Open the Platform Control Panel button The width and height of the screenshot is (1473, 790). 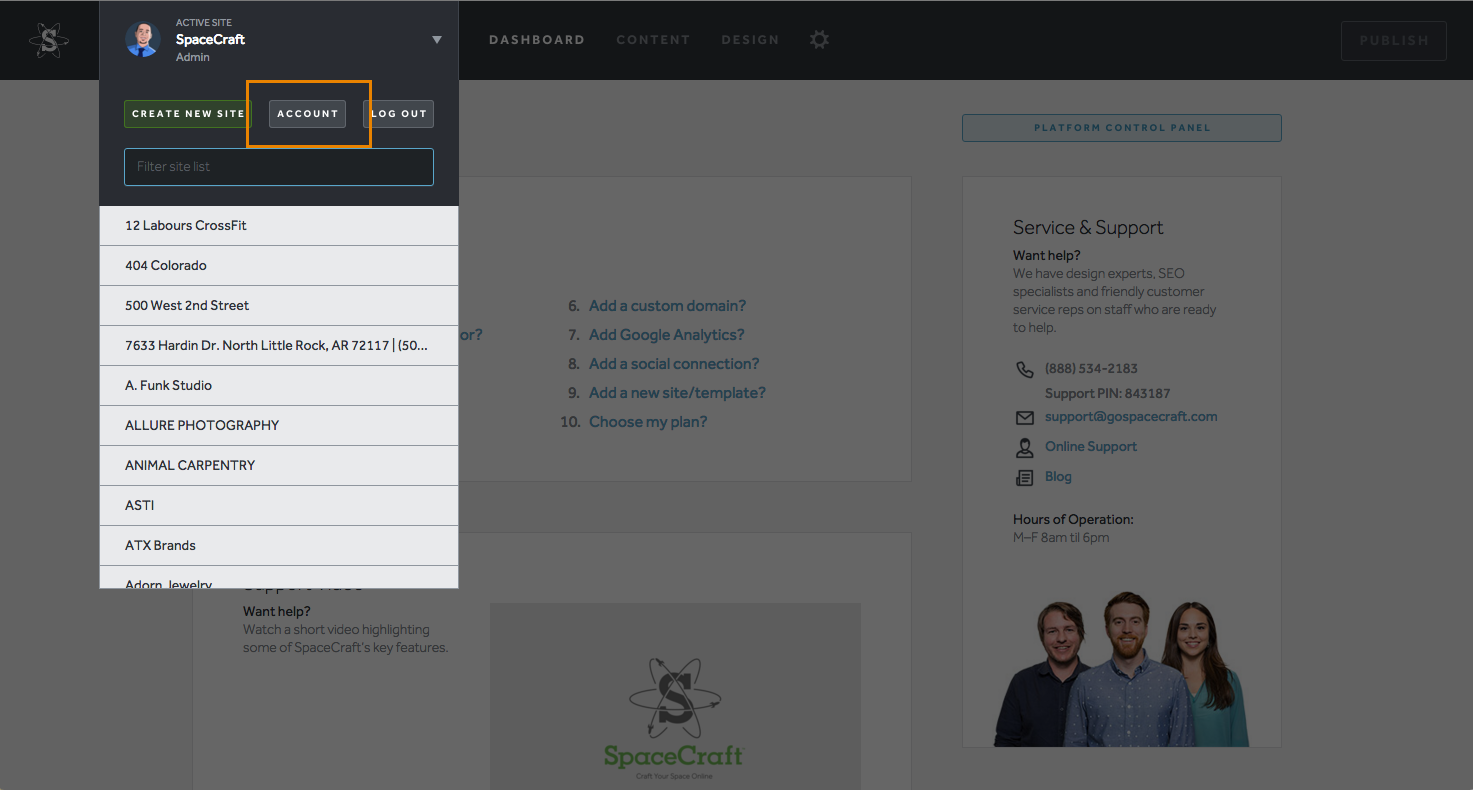click(1121, 128)
